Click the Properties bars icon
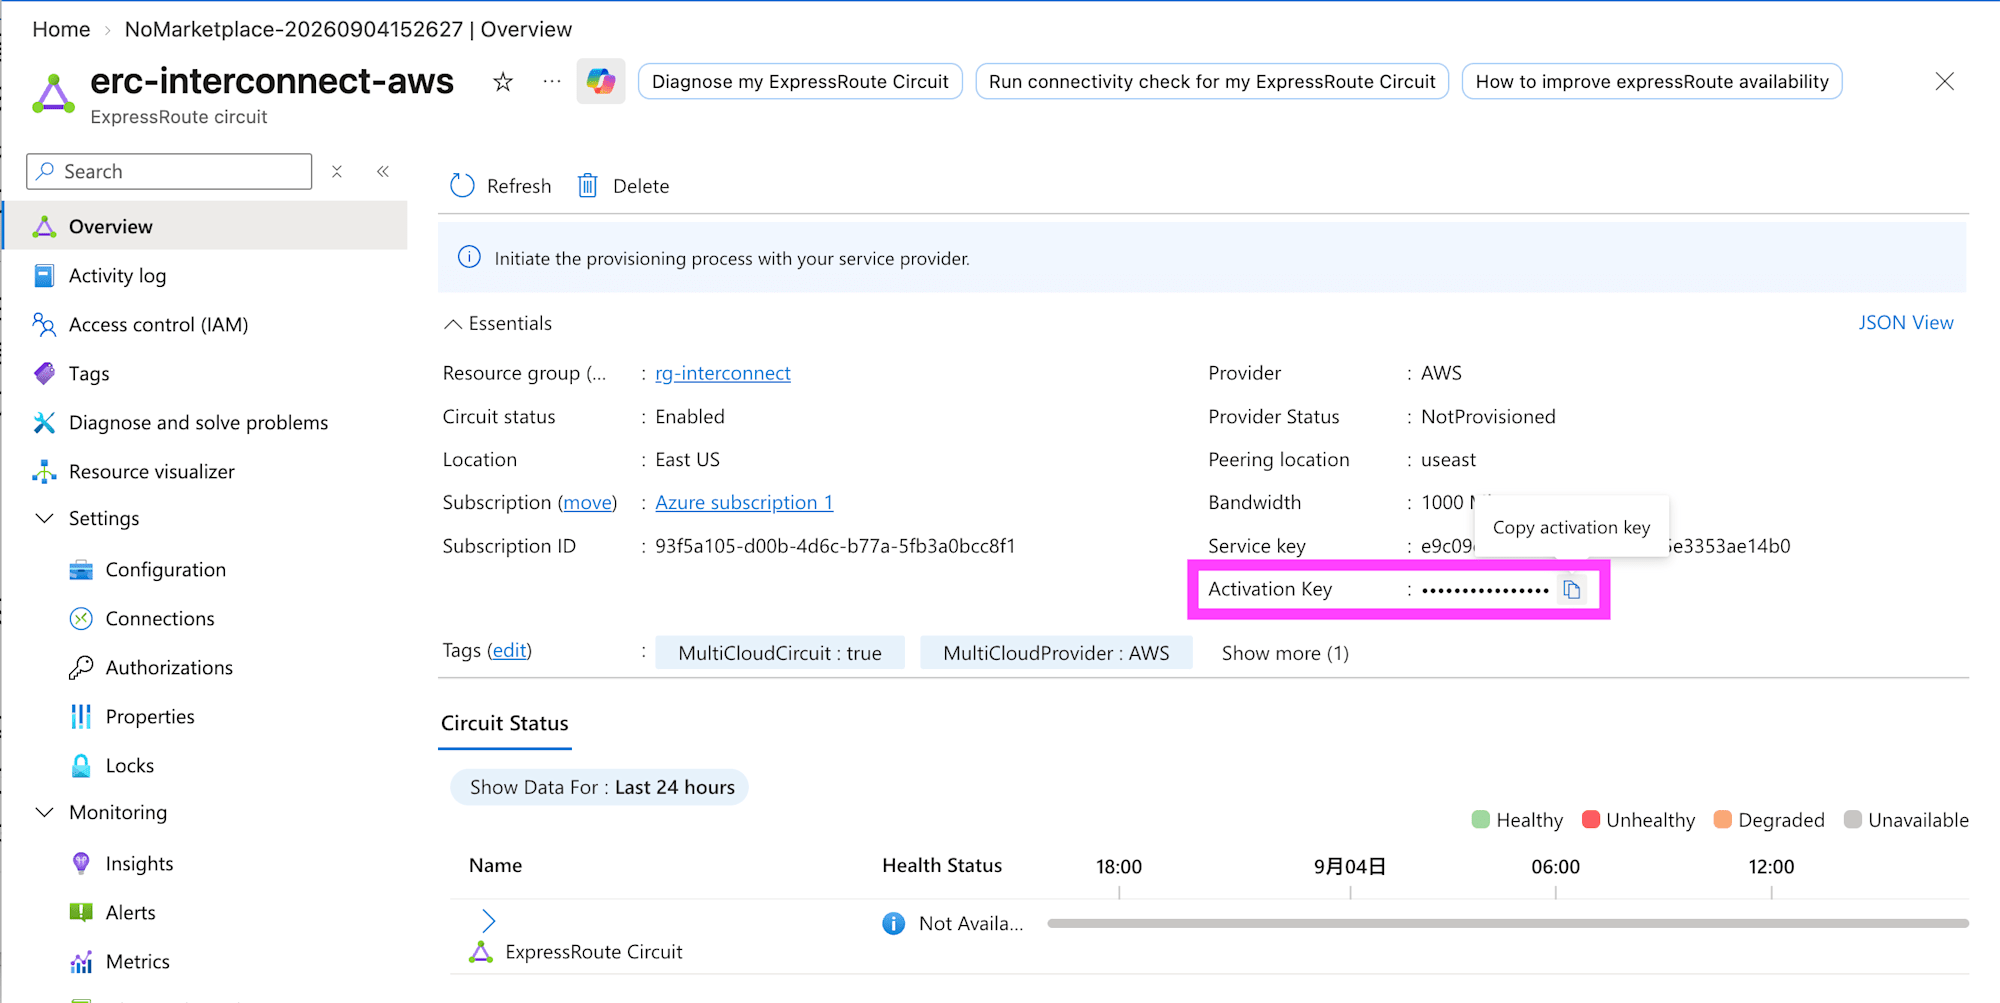 tap(81, 717)
